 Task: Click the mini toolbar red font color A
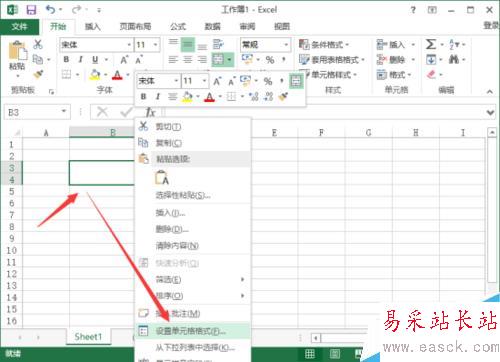[209, 97]
